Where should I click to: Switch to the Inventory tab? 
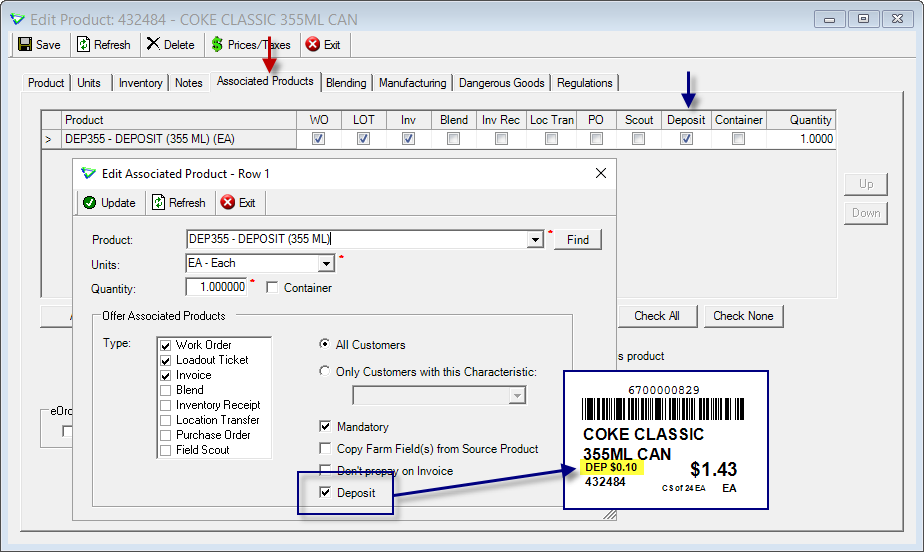pos(140,83)
